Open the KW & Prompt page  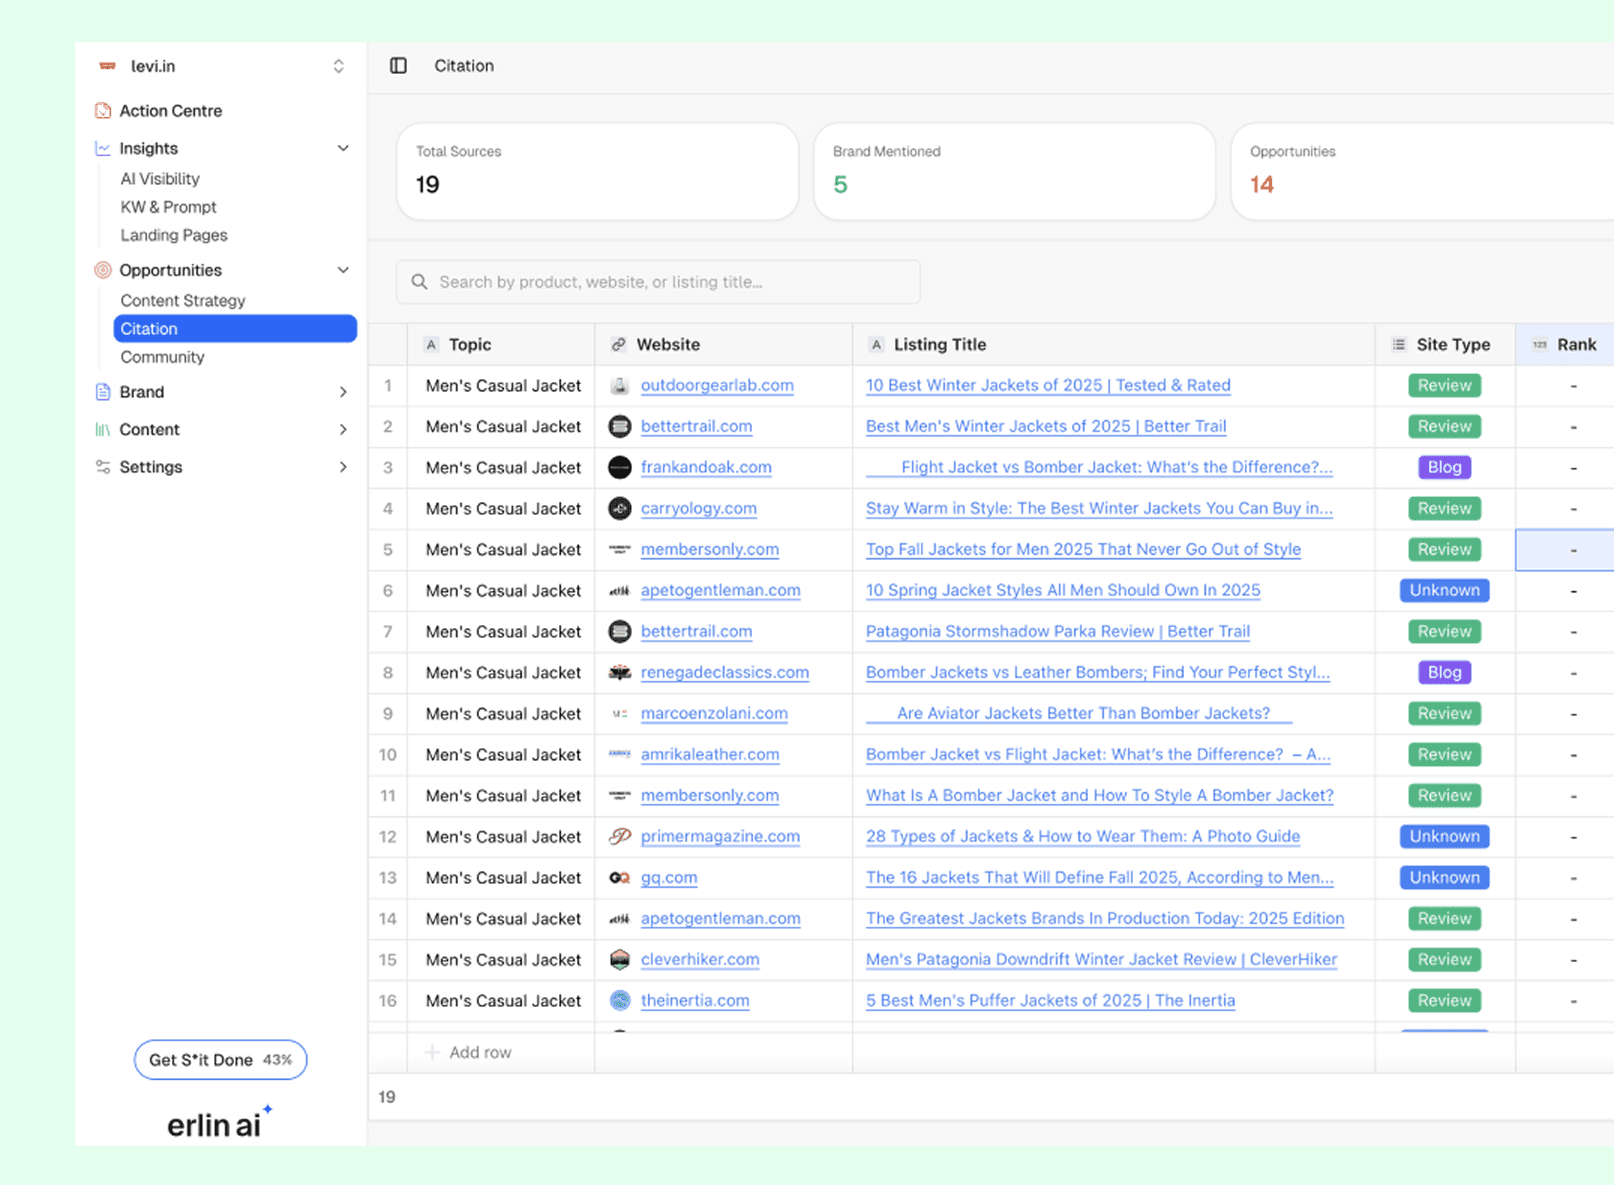pos(168,207)
